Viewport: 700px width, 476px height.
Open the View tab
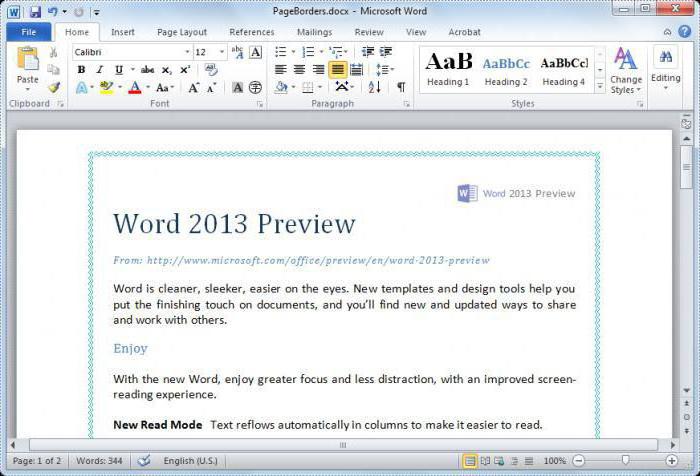point(416,32)
